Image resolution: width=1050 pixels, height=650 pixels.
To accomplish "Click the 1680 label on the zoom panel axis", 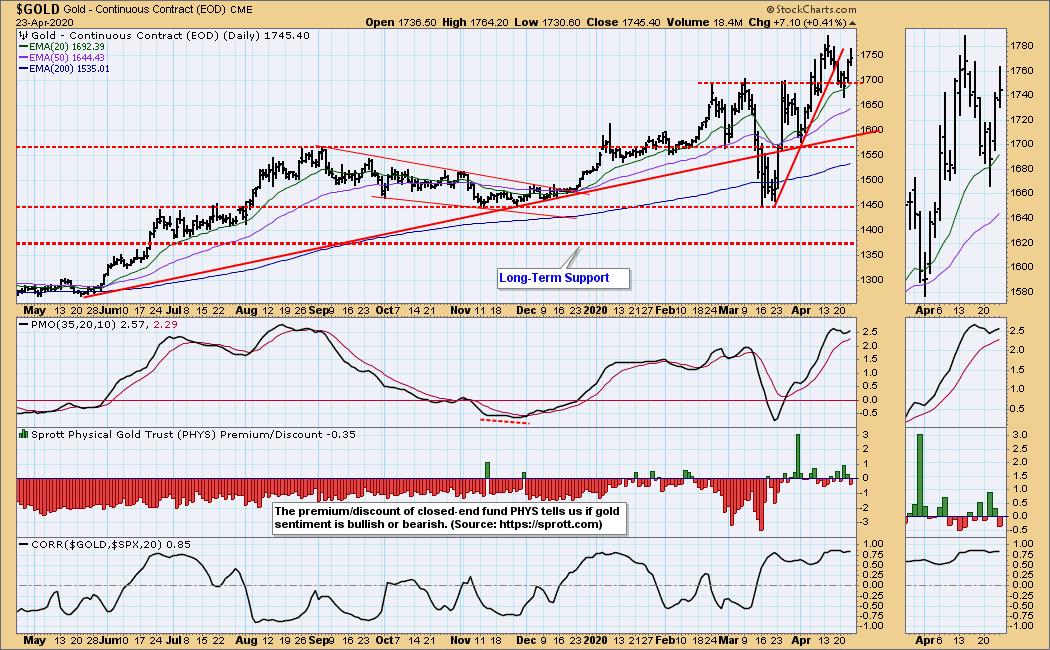I will (1021, 169).
